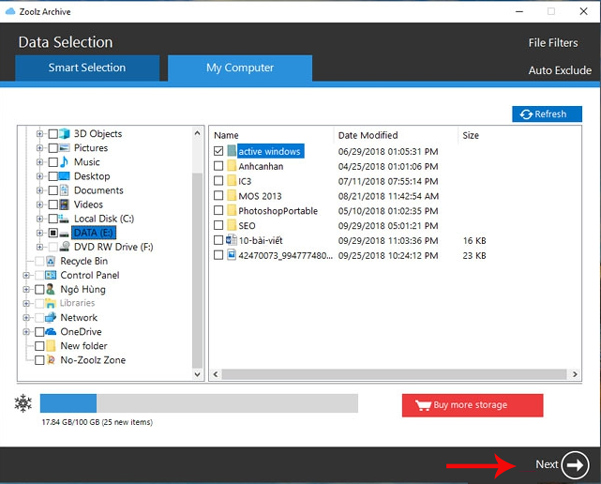This screenshot has width=601, height=484.
Task: Click the No-Zoolz Zone icon
Action: pos(51,360)
